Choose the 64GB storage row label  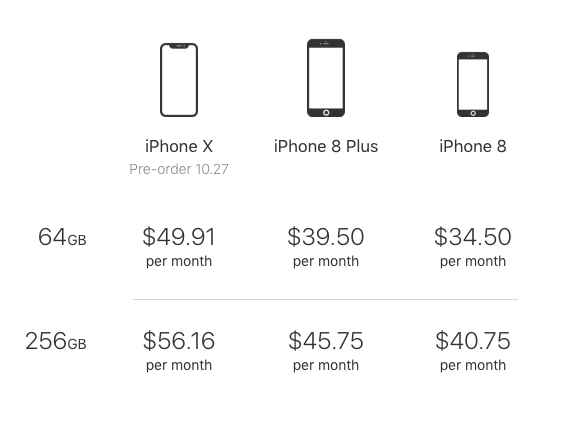[62, 237]
